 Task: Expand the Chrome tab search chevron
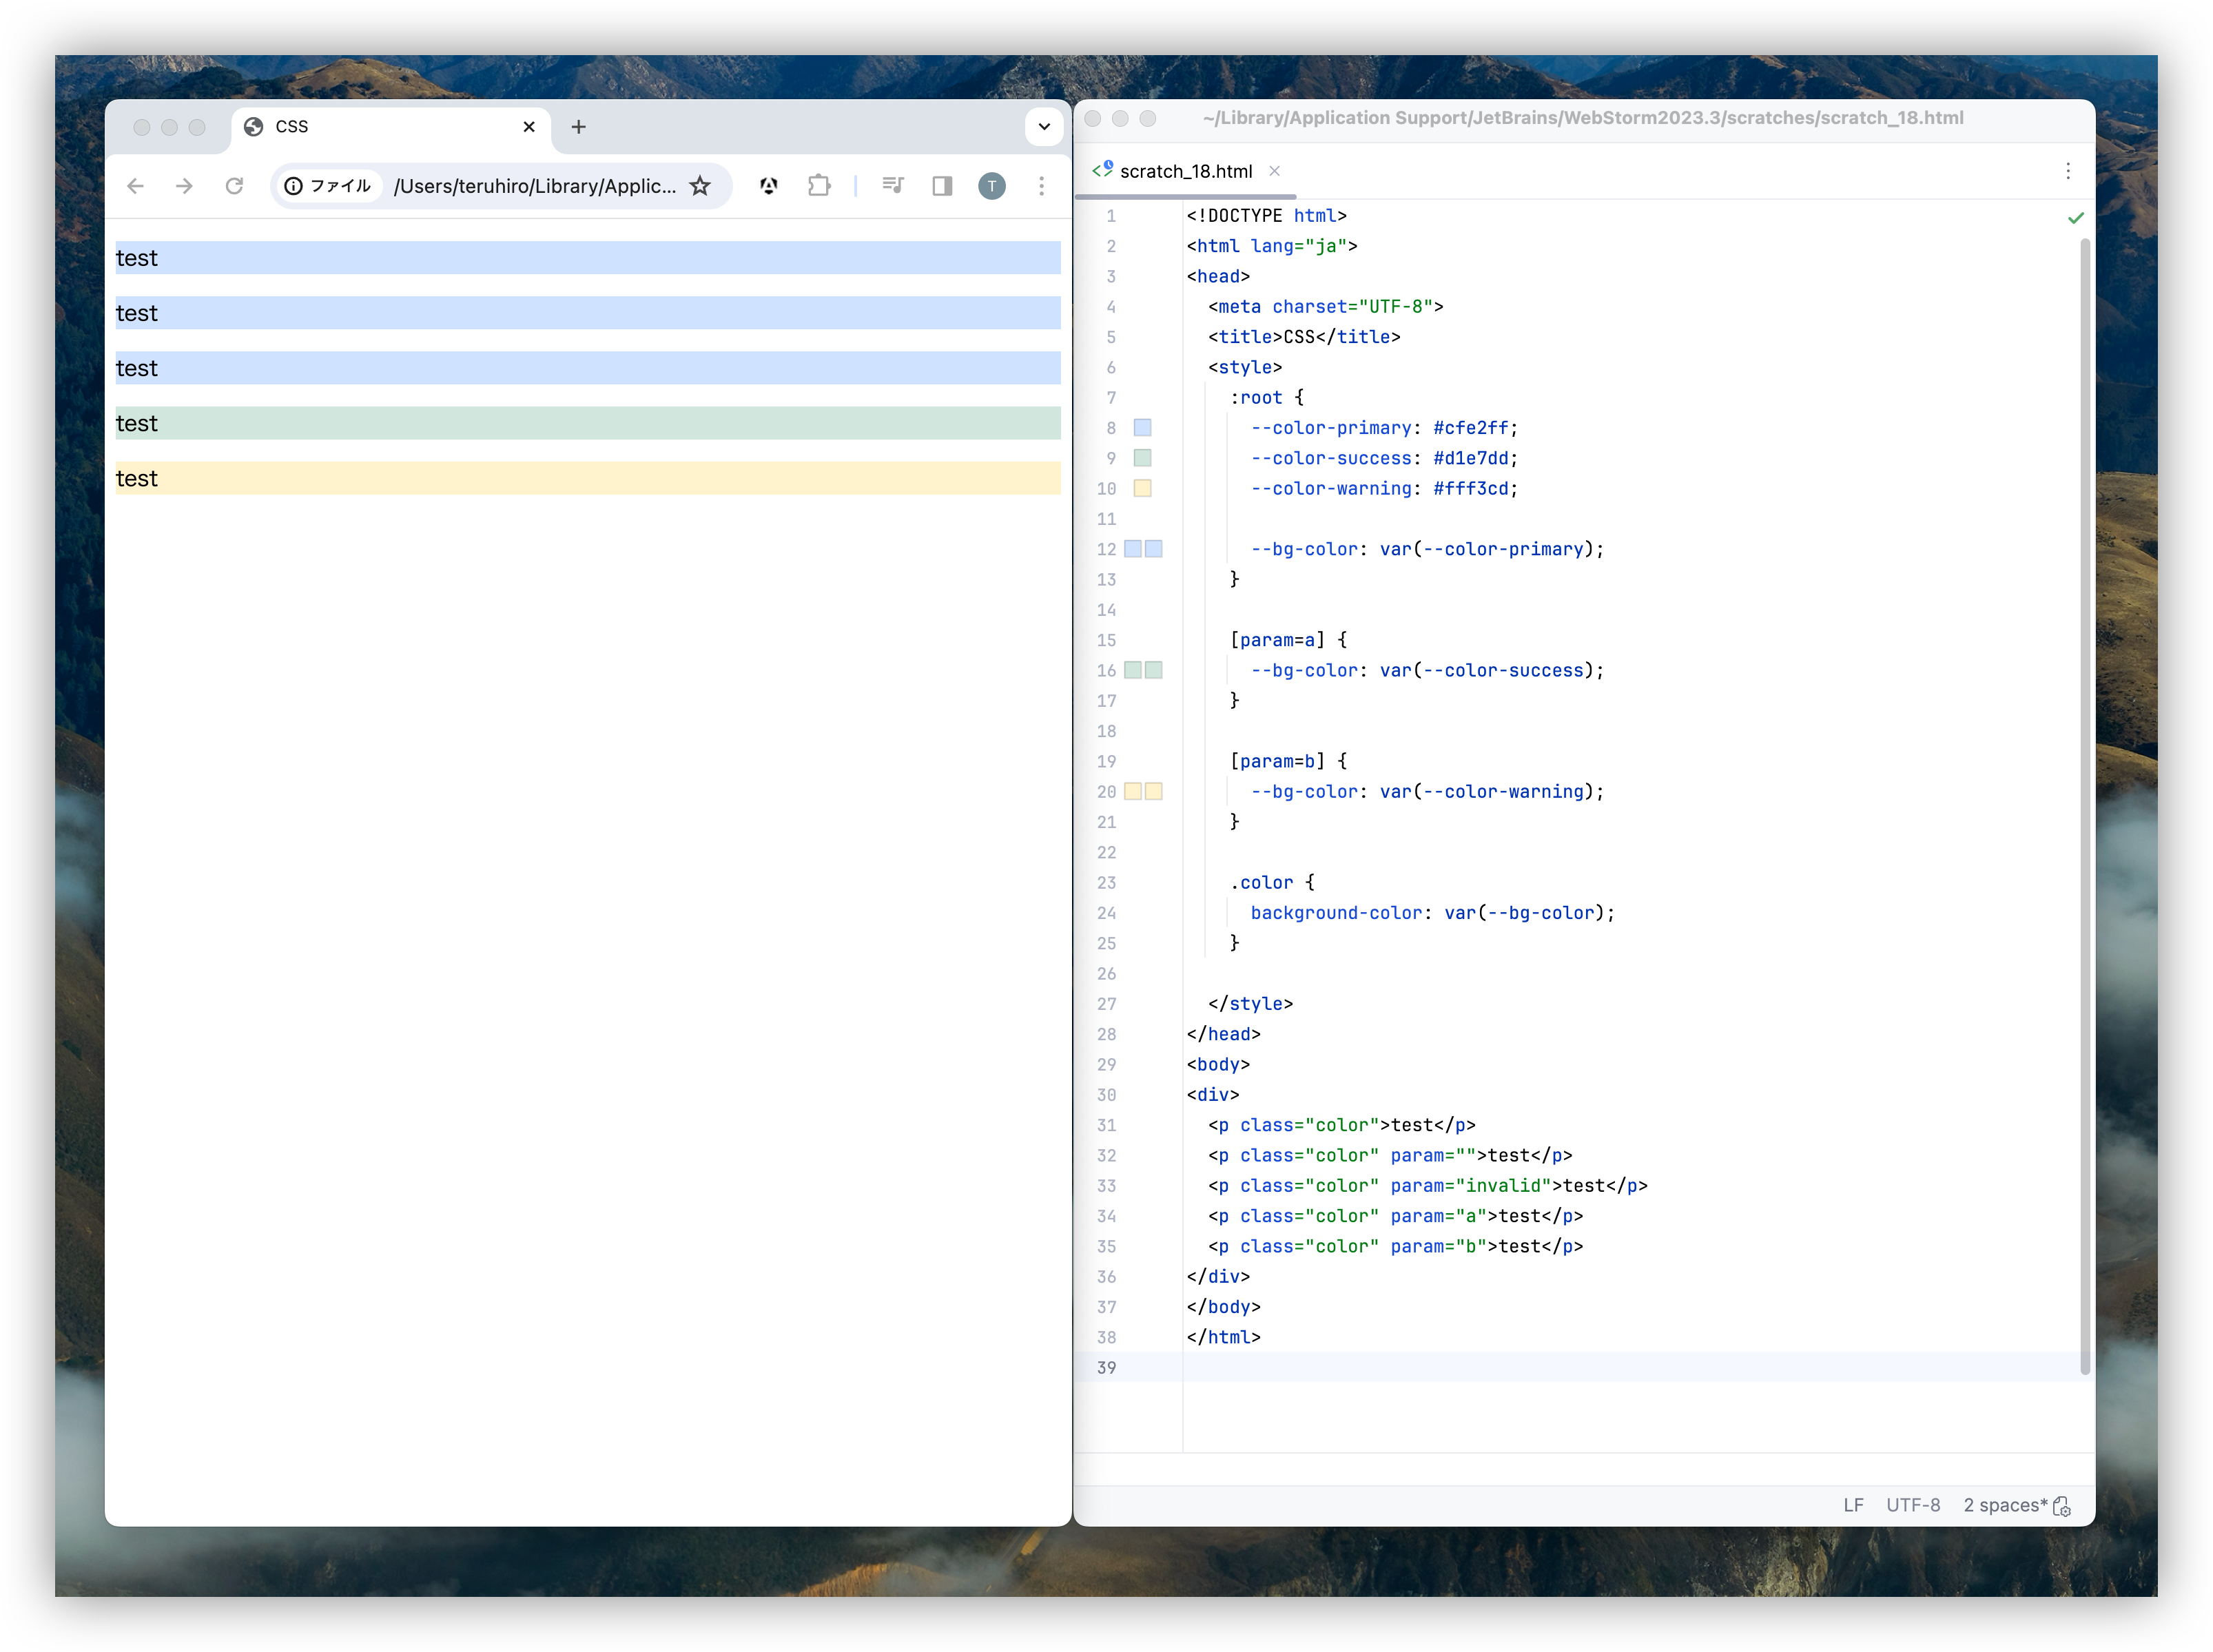point(1043,127)
